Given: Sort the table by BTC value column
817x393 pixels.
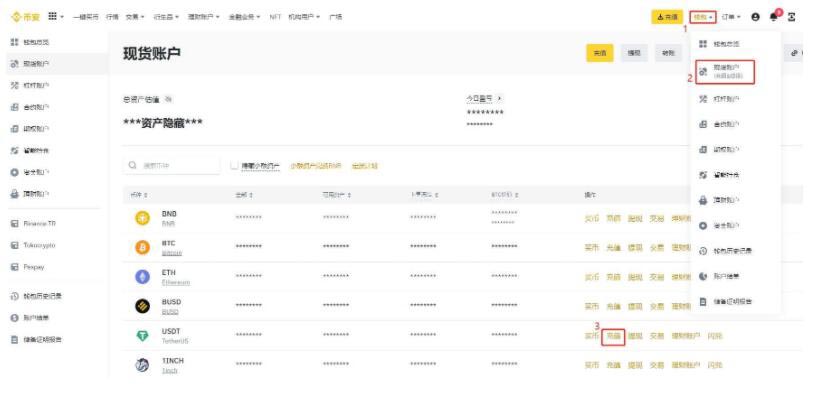Looking at the screenshot, I should (504, 194).
